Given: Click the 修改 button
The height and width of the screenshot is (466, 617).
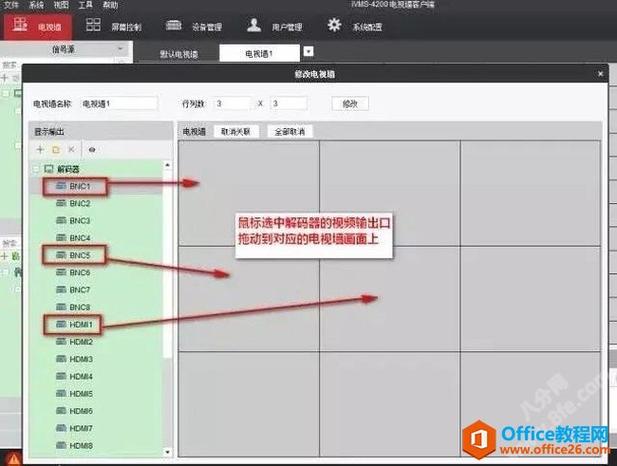Looking at the screenshot, I should point(350,104).
